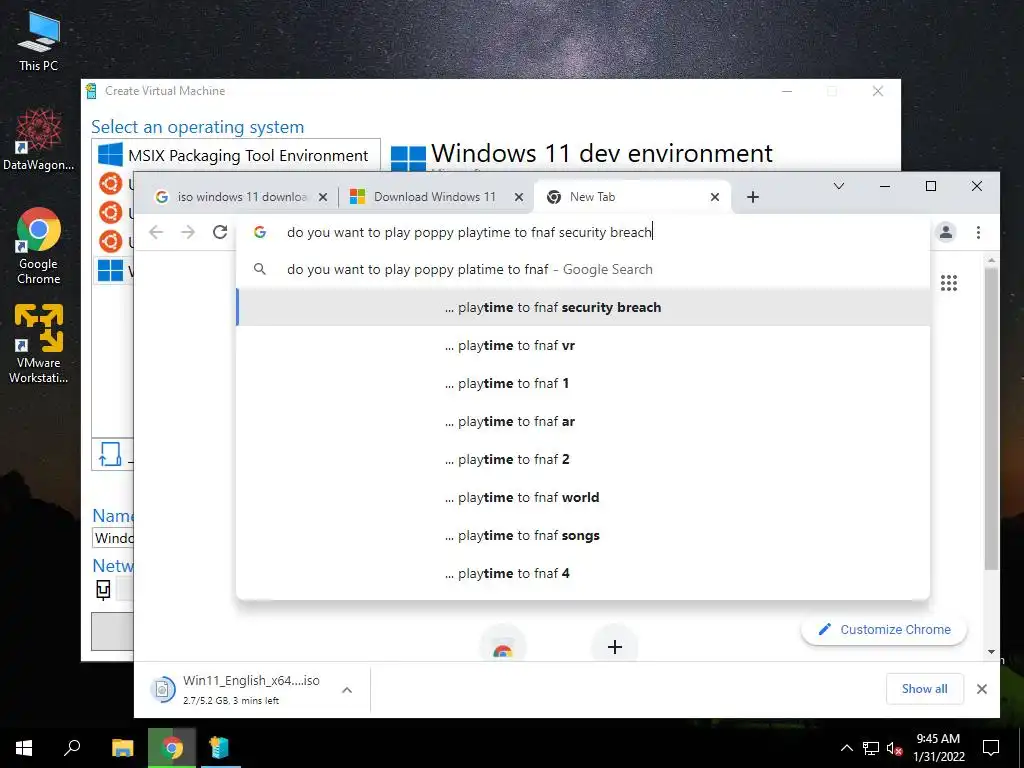Open Chrome tab search chevron
This screenshot has height=768, width=1024.
point(839,186)
